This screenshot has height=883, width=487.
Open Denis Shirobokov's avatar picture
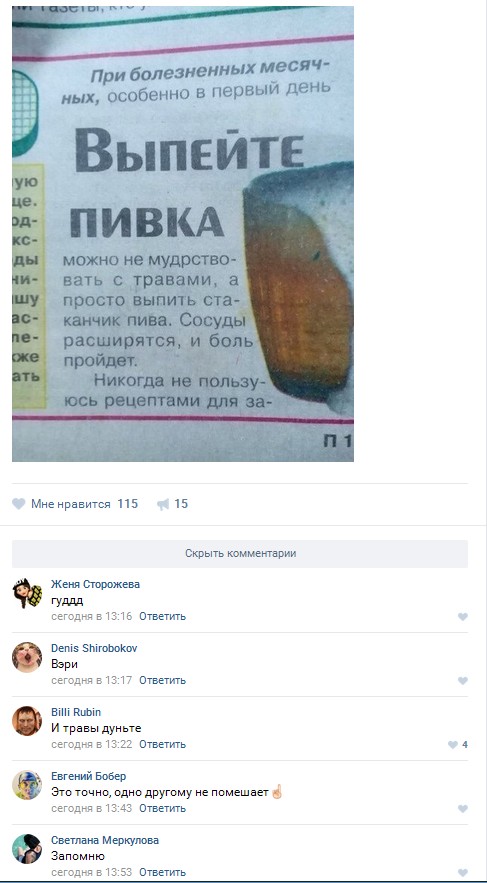[27, 657]
